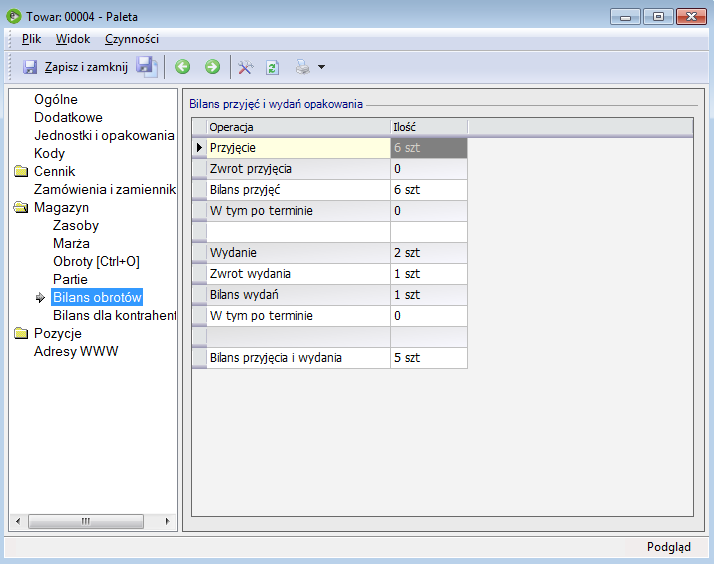The width and height of the screenshot is (714, 564).
Task: Click the refresh document icon
Action: tap(272, 68)
